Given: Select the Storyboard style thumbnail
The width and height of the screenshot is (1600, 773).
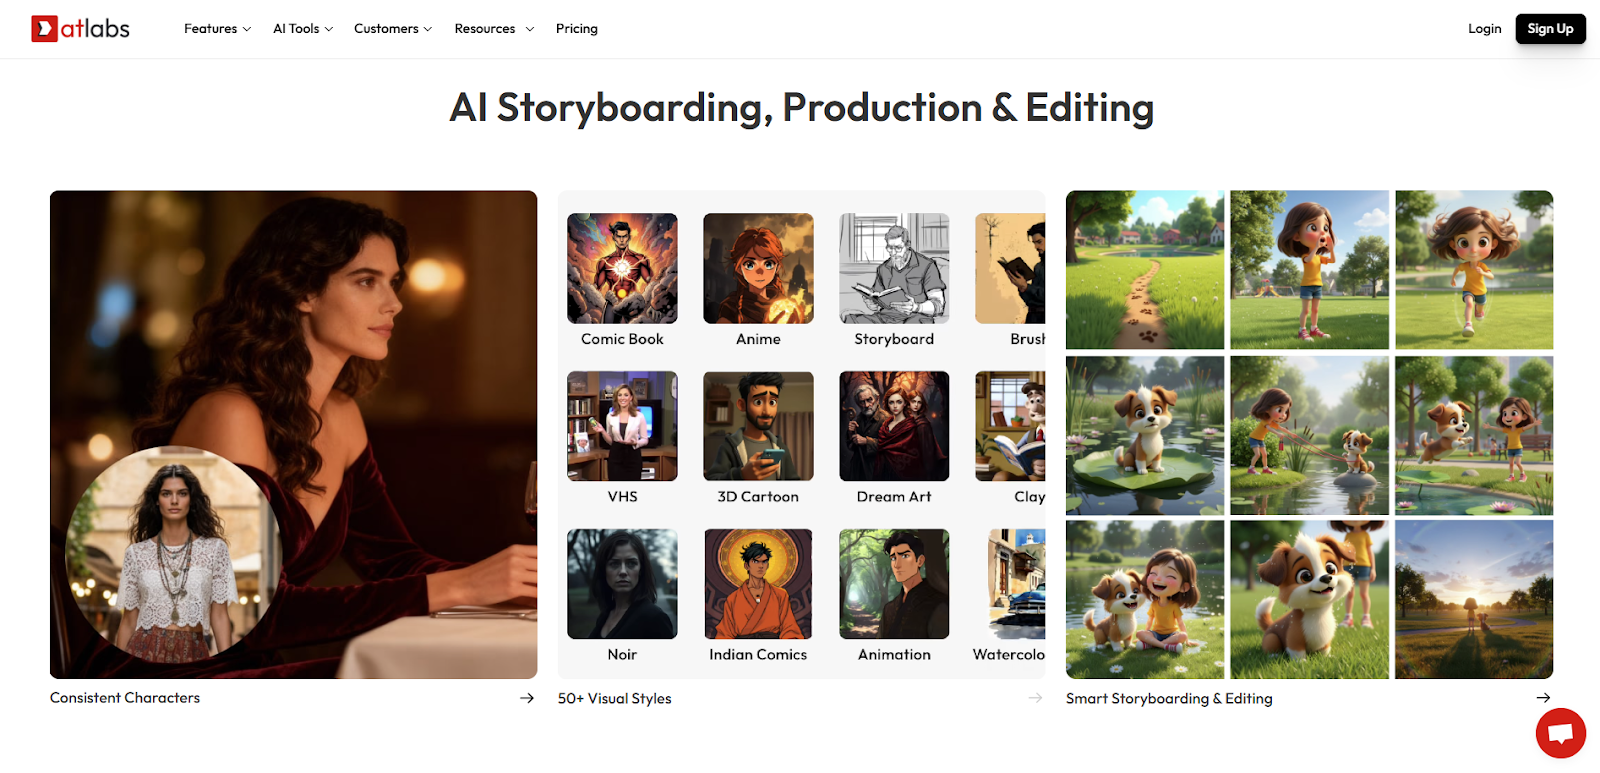Looking at the screenshot, I should point(894,268).
